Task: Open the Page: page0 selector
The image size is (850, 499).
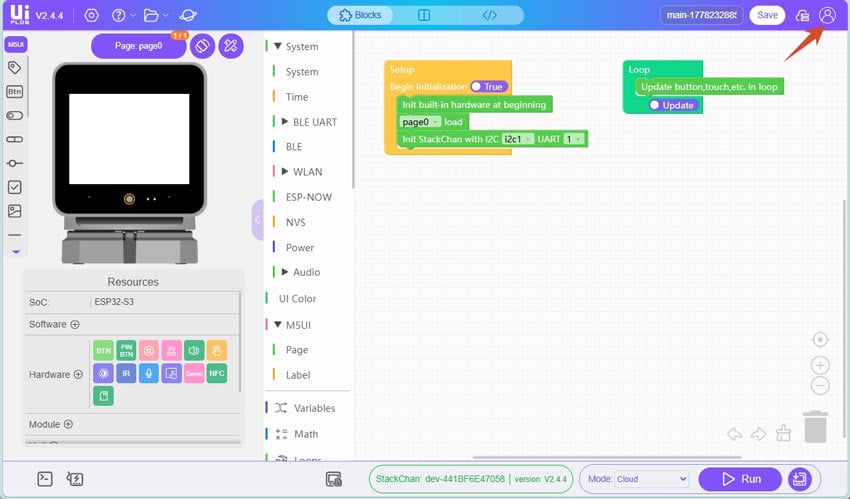Action: [x=138, y=46]
